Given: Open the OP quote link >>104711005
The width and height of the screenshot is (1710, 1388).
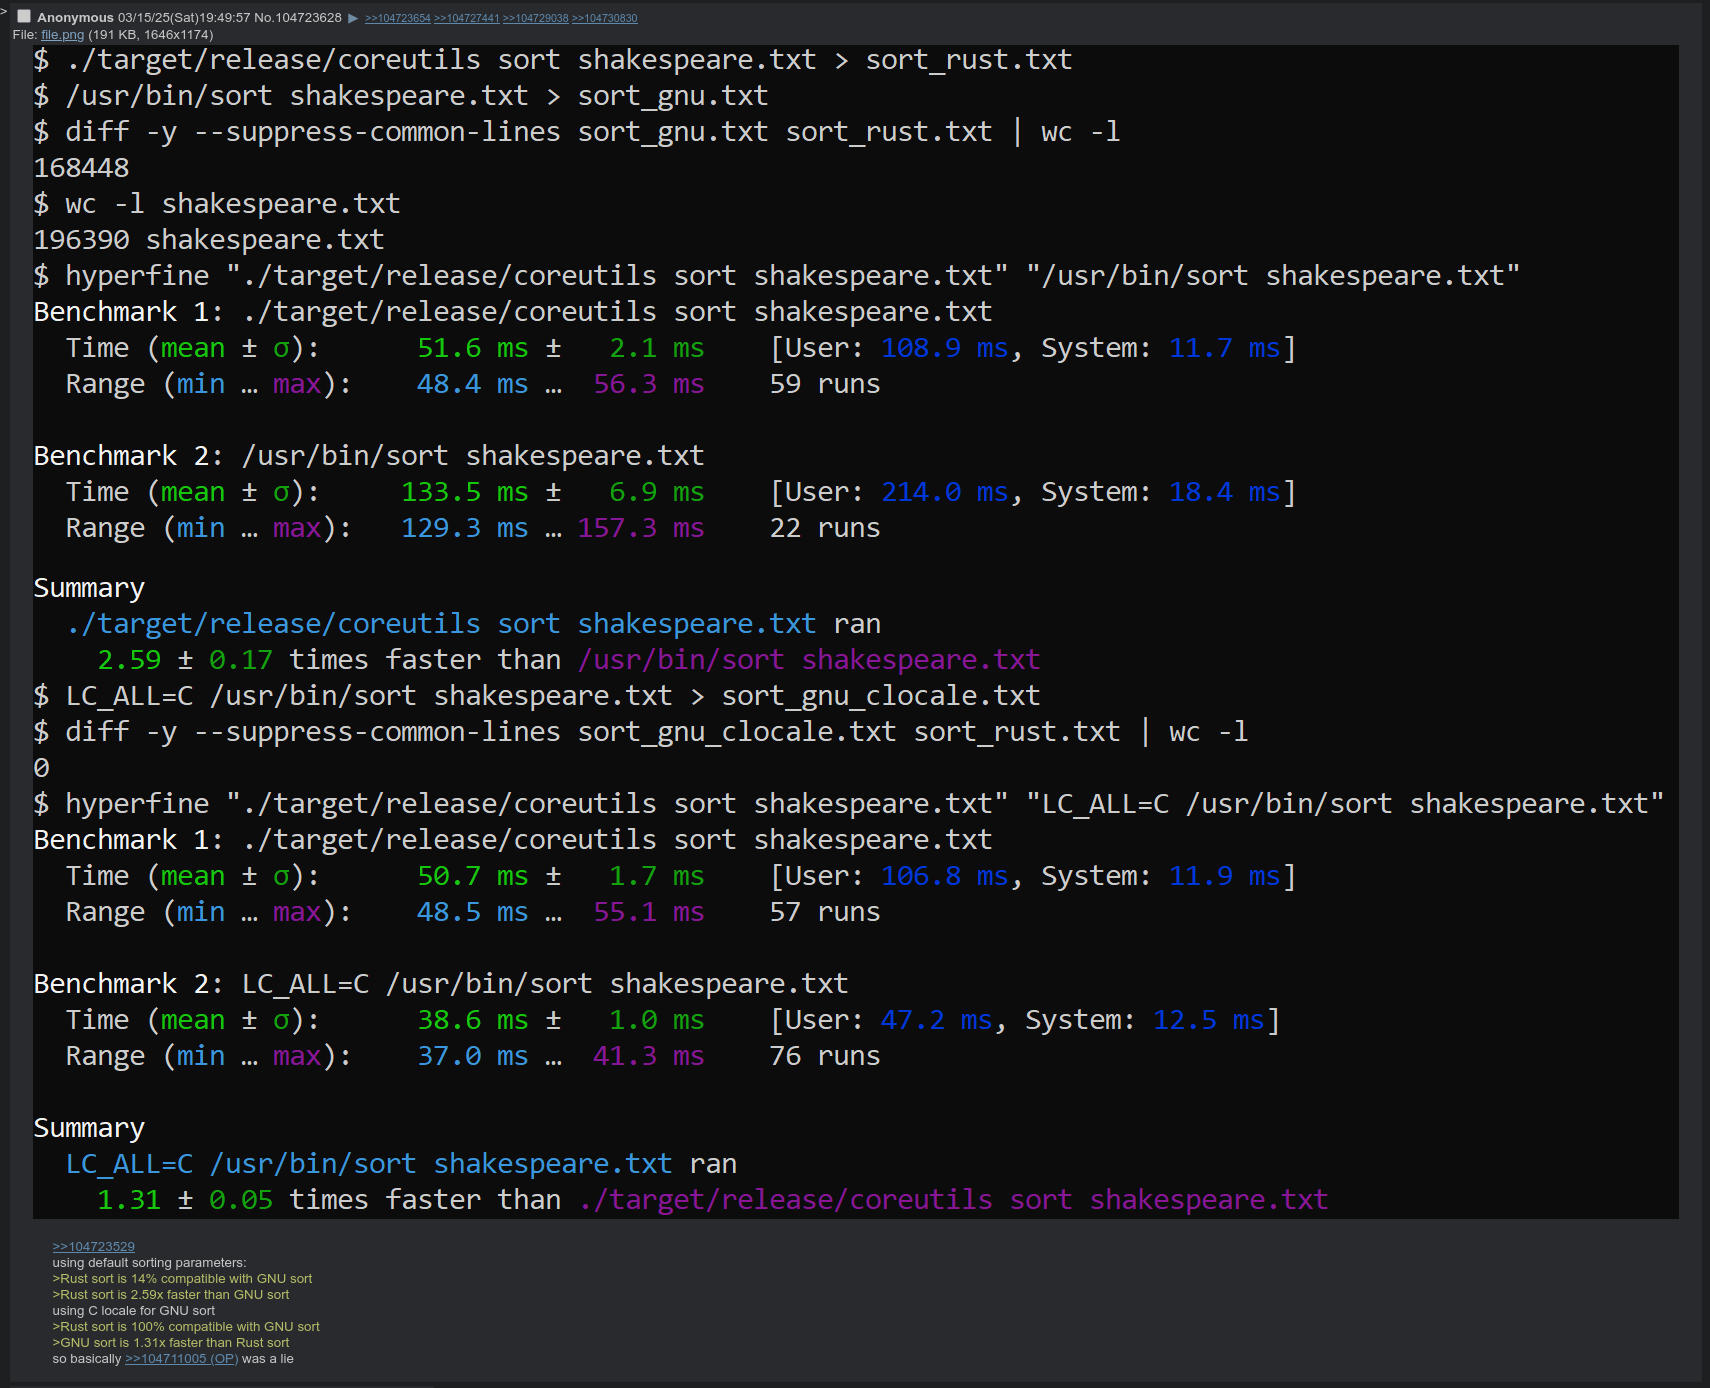Looking at the screenshot, I should (x=181, y=1358).
